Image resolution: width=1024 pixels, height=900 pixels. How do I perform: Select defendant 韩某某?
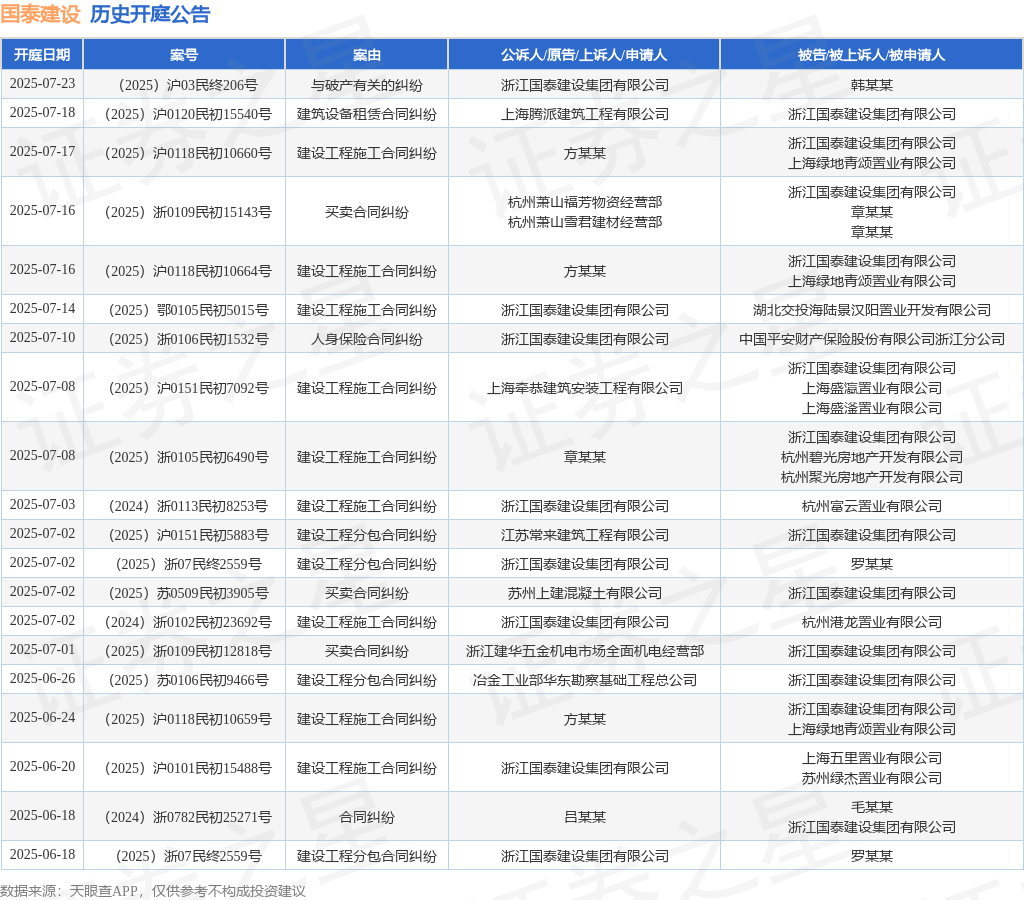point(871,85)
